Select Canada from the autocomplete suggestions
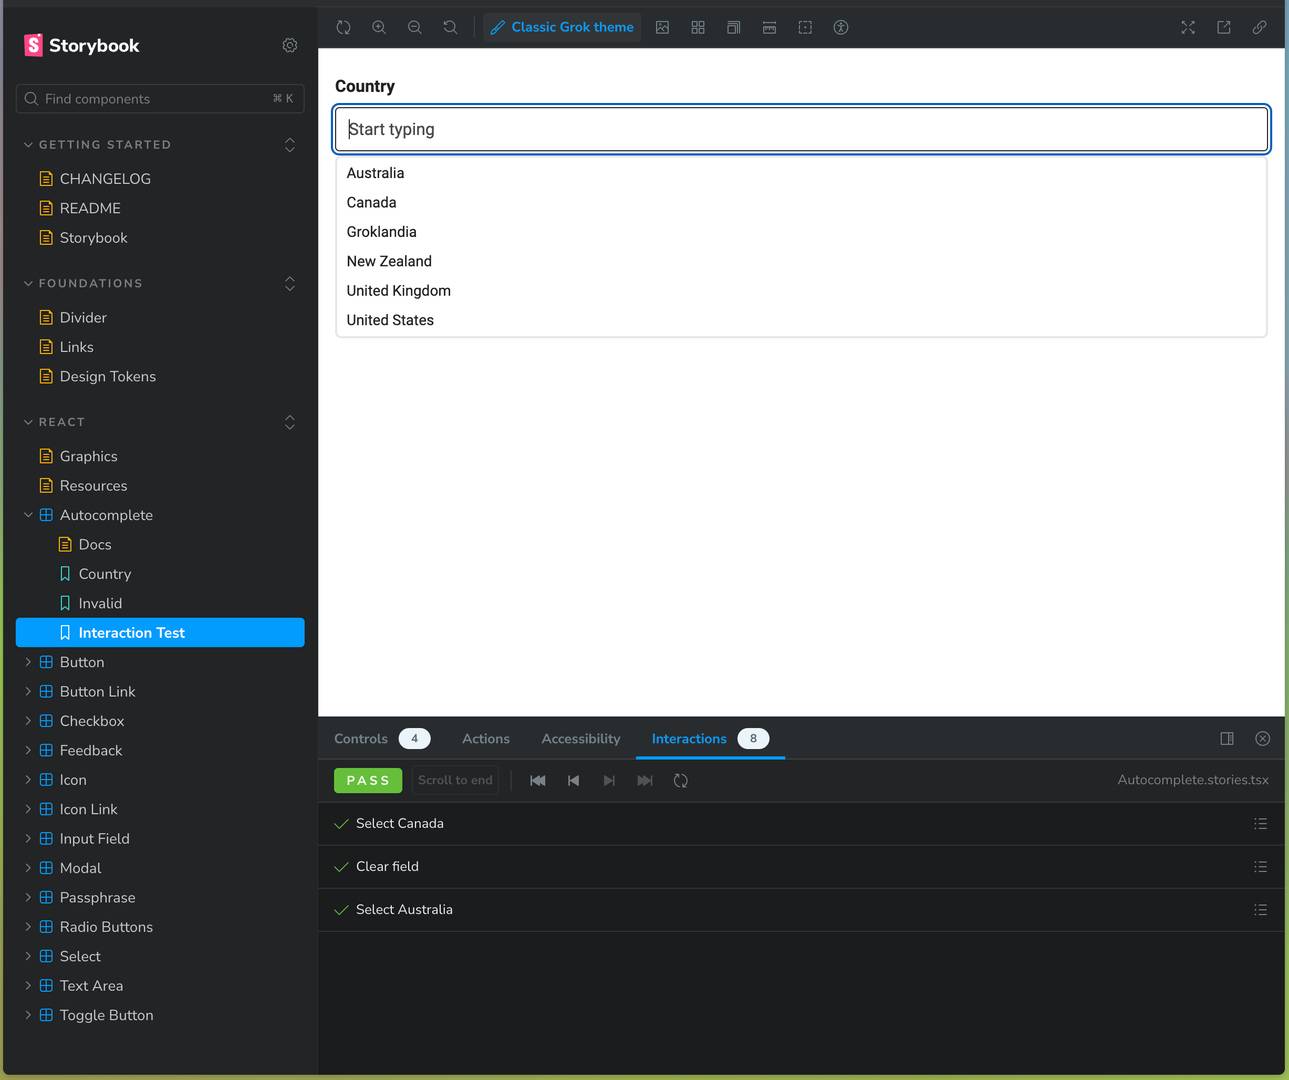The height and width of the screenshot is (1080, 1289). click(x=371, y=202)
